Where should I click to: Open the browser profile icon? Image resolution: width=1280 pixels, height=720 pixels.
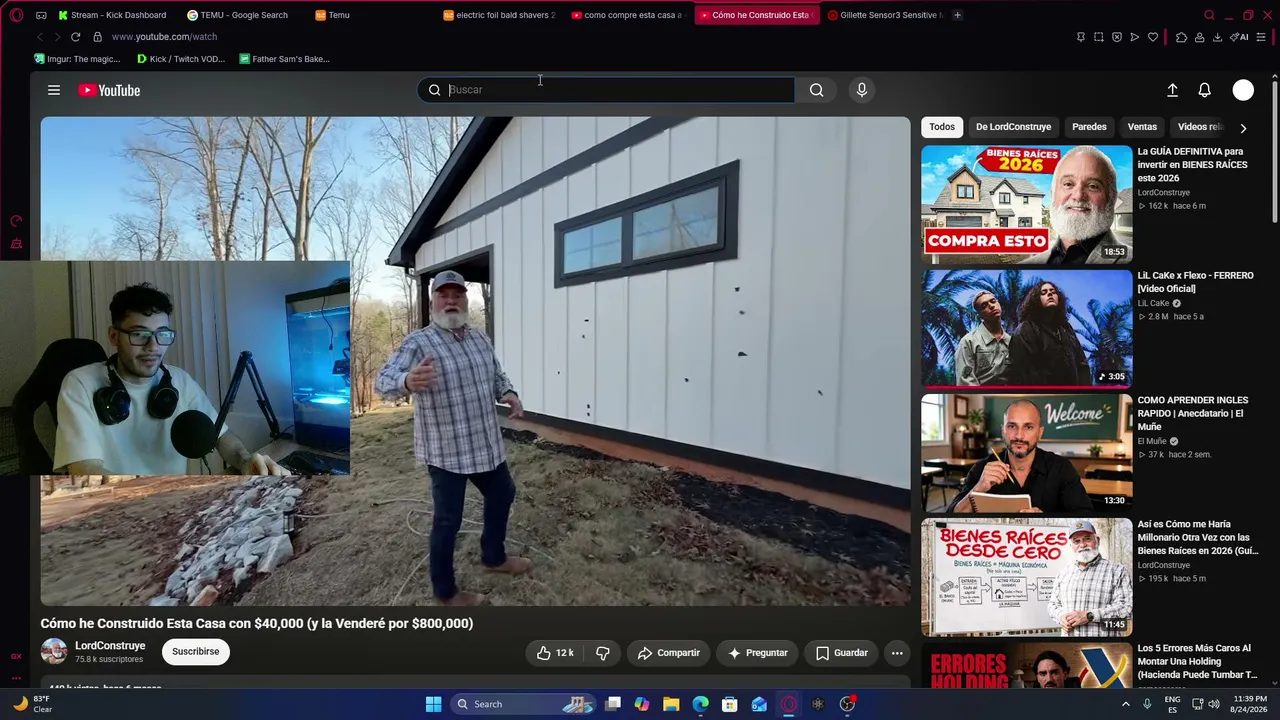(1199, 37)
